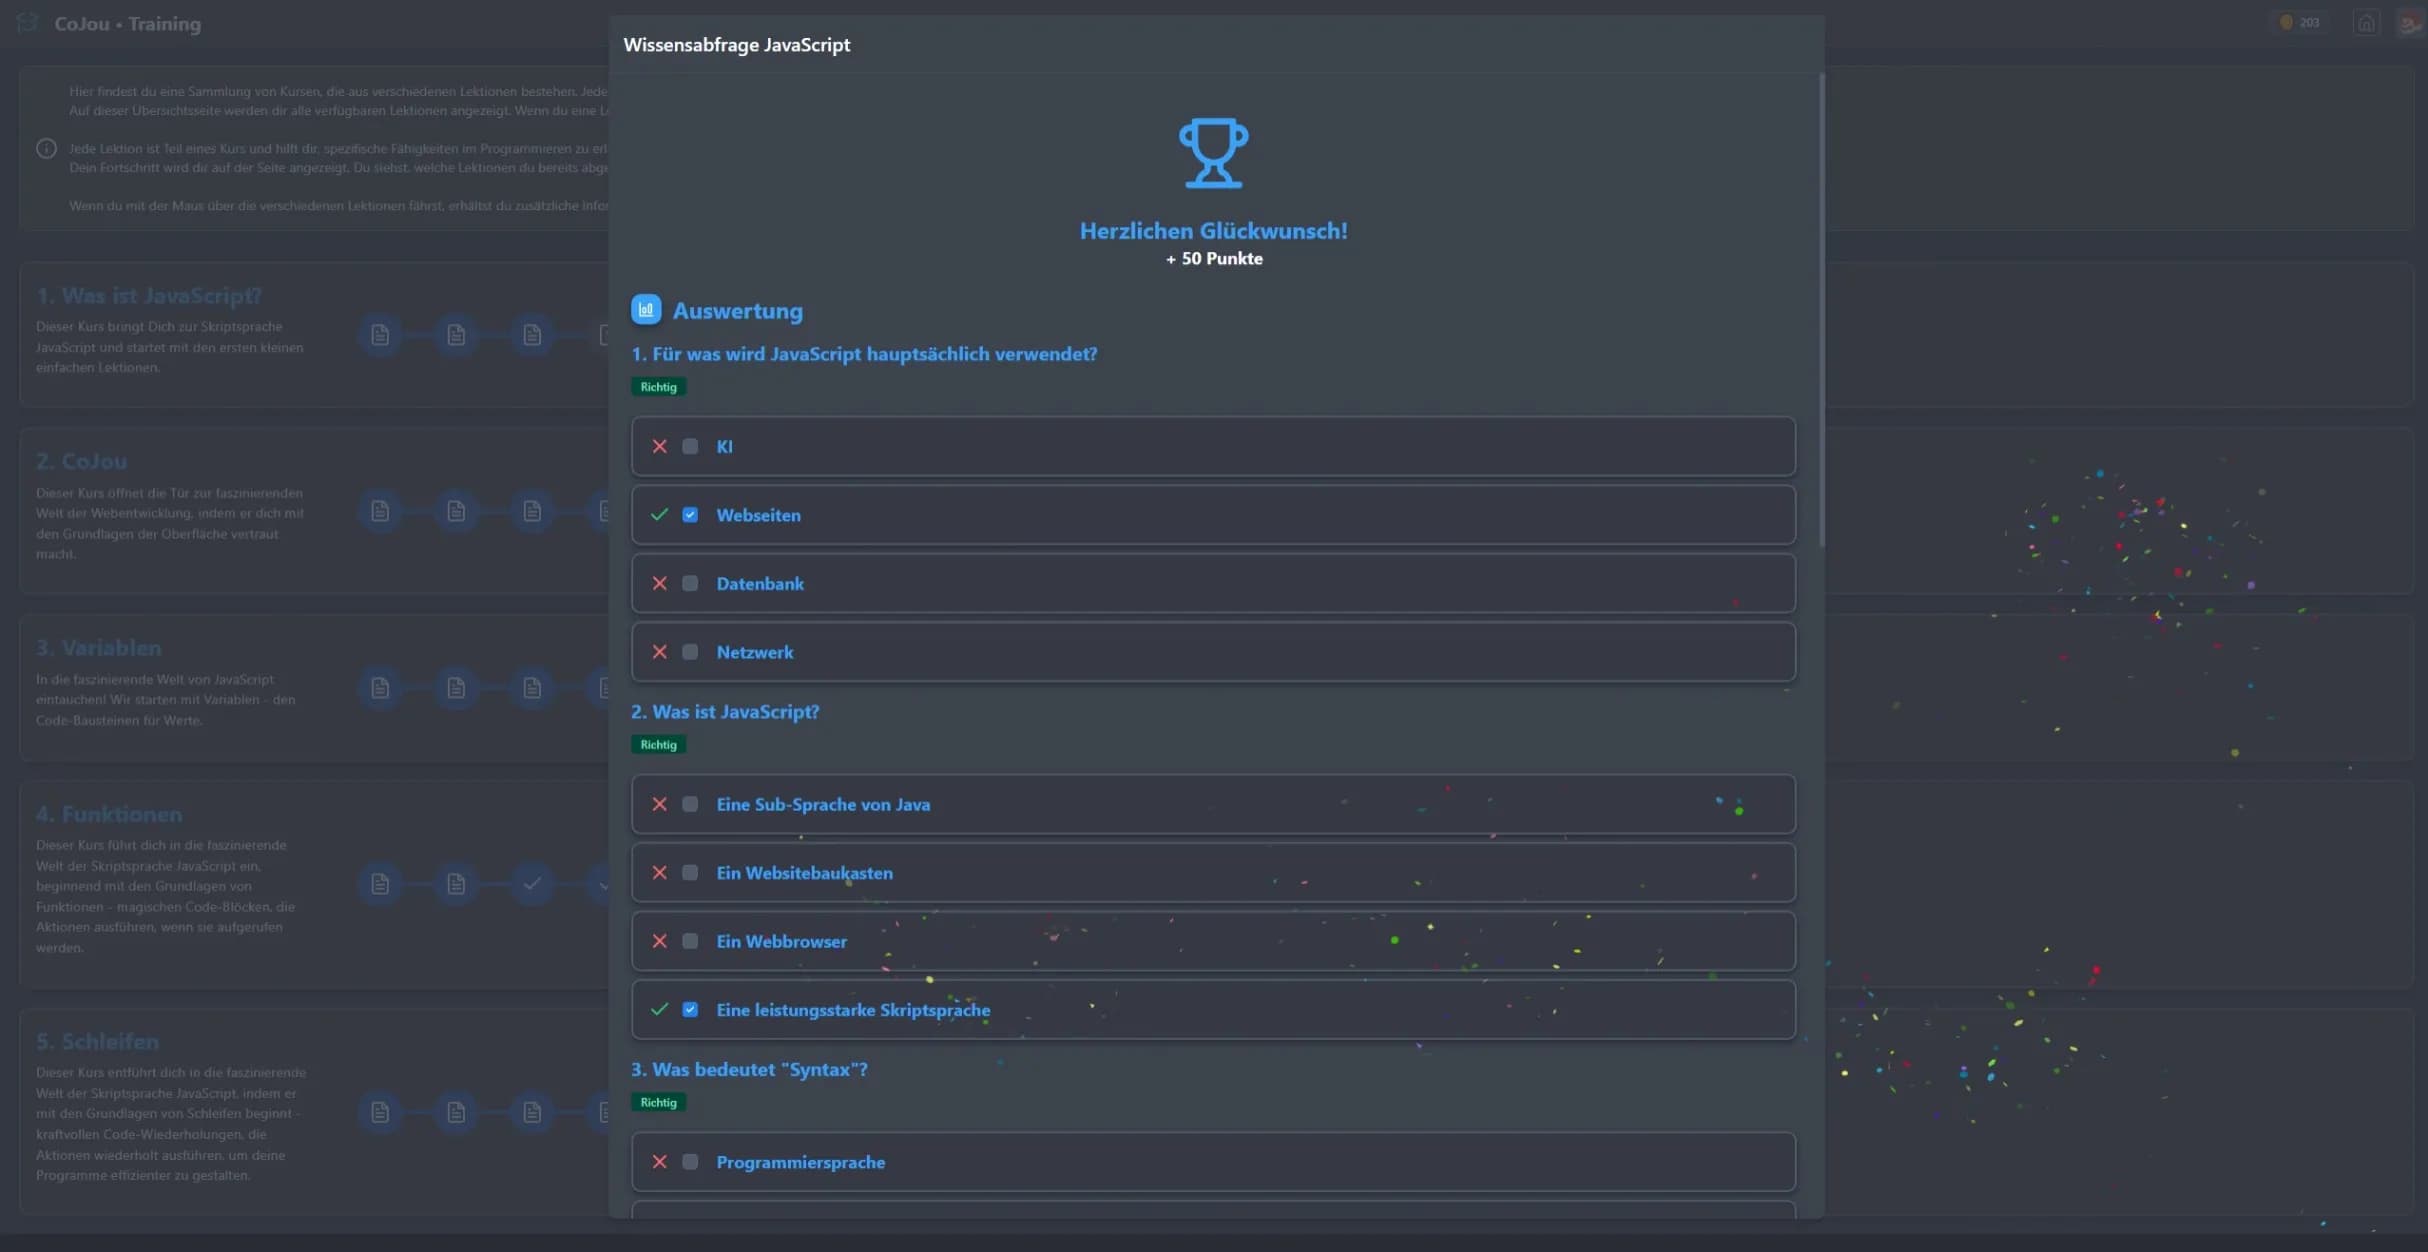2428x1252 pixels.
Task: Click red X beside Eine Sub-Sprache von Java
Action: 660,804
